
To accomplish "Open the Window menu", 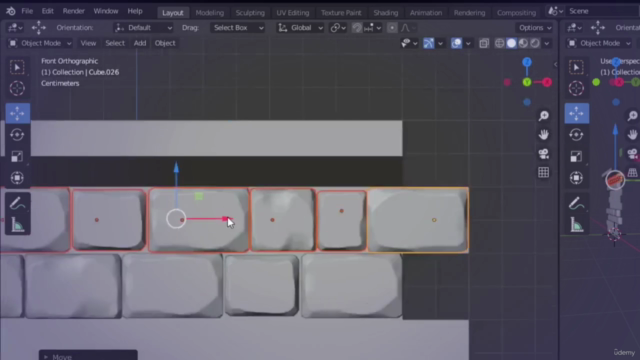I will click(106, 11).
